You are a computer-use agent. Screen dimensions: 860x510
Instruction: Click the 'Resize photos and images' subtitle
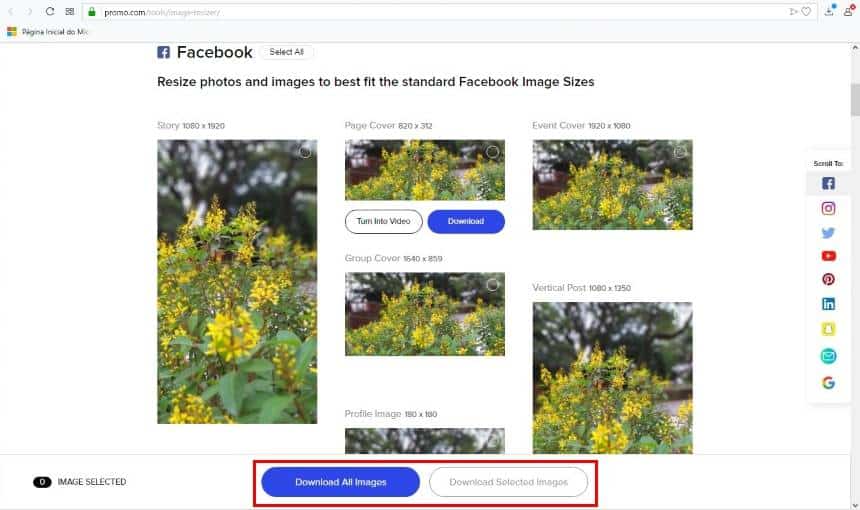click(376, 82)
